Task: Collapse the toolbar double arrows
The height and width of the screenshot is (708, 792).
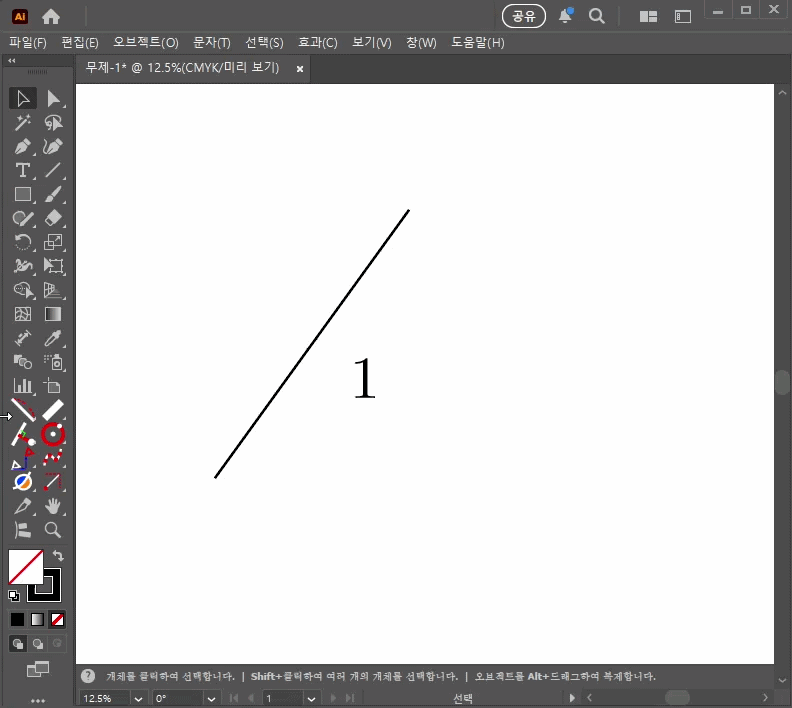Action: tap(12, 61)
